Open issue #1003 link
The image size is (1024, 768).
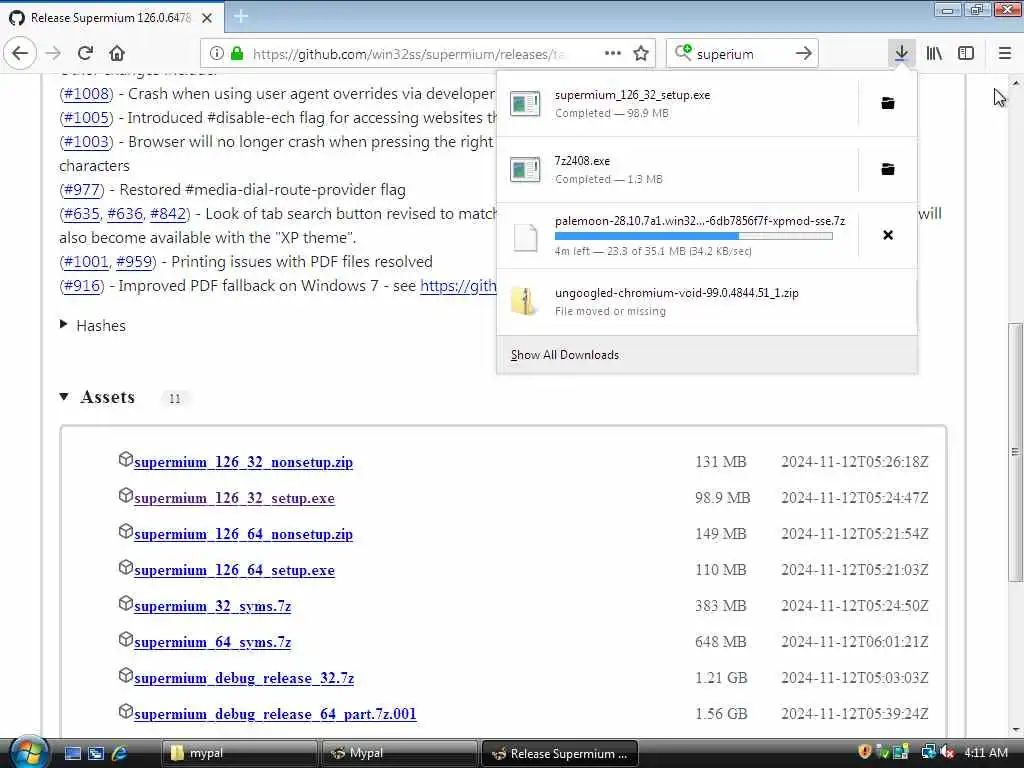click(86, 142)
